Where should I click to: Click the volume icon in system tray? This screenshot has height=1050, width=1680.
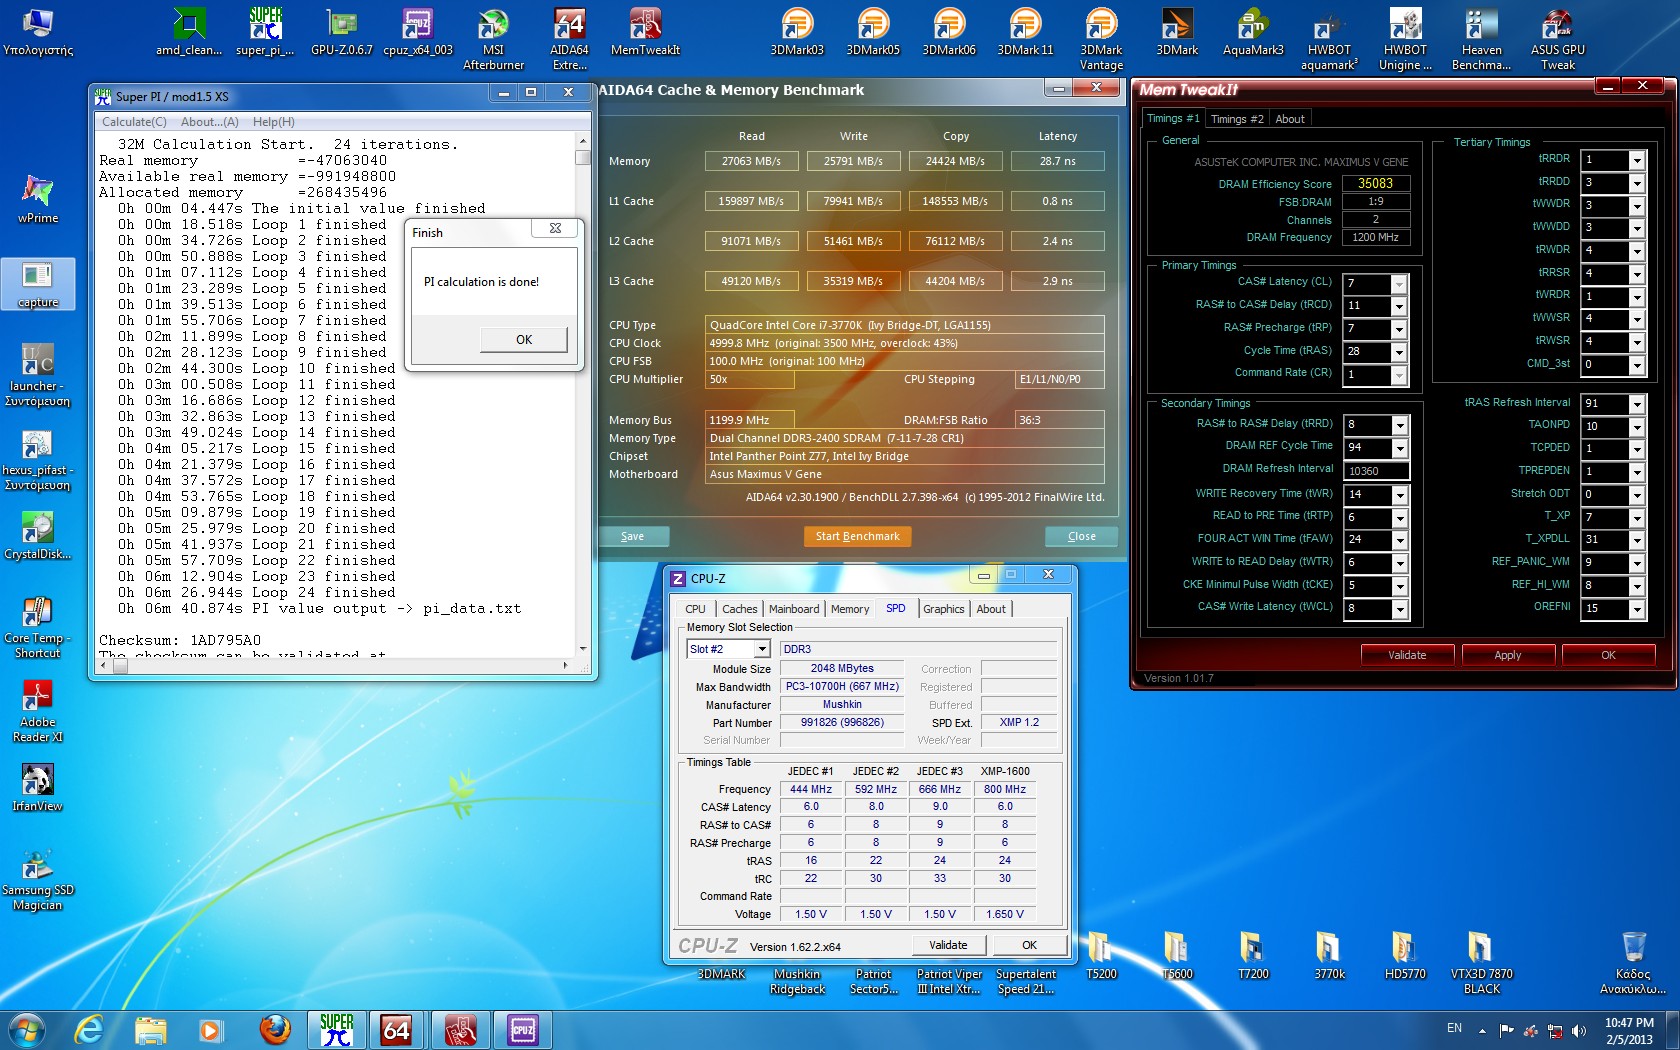point(1579,1030)
